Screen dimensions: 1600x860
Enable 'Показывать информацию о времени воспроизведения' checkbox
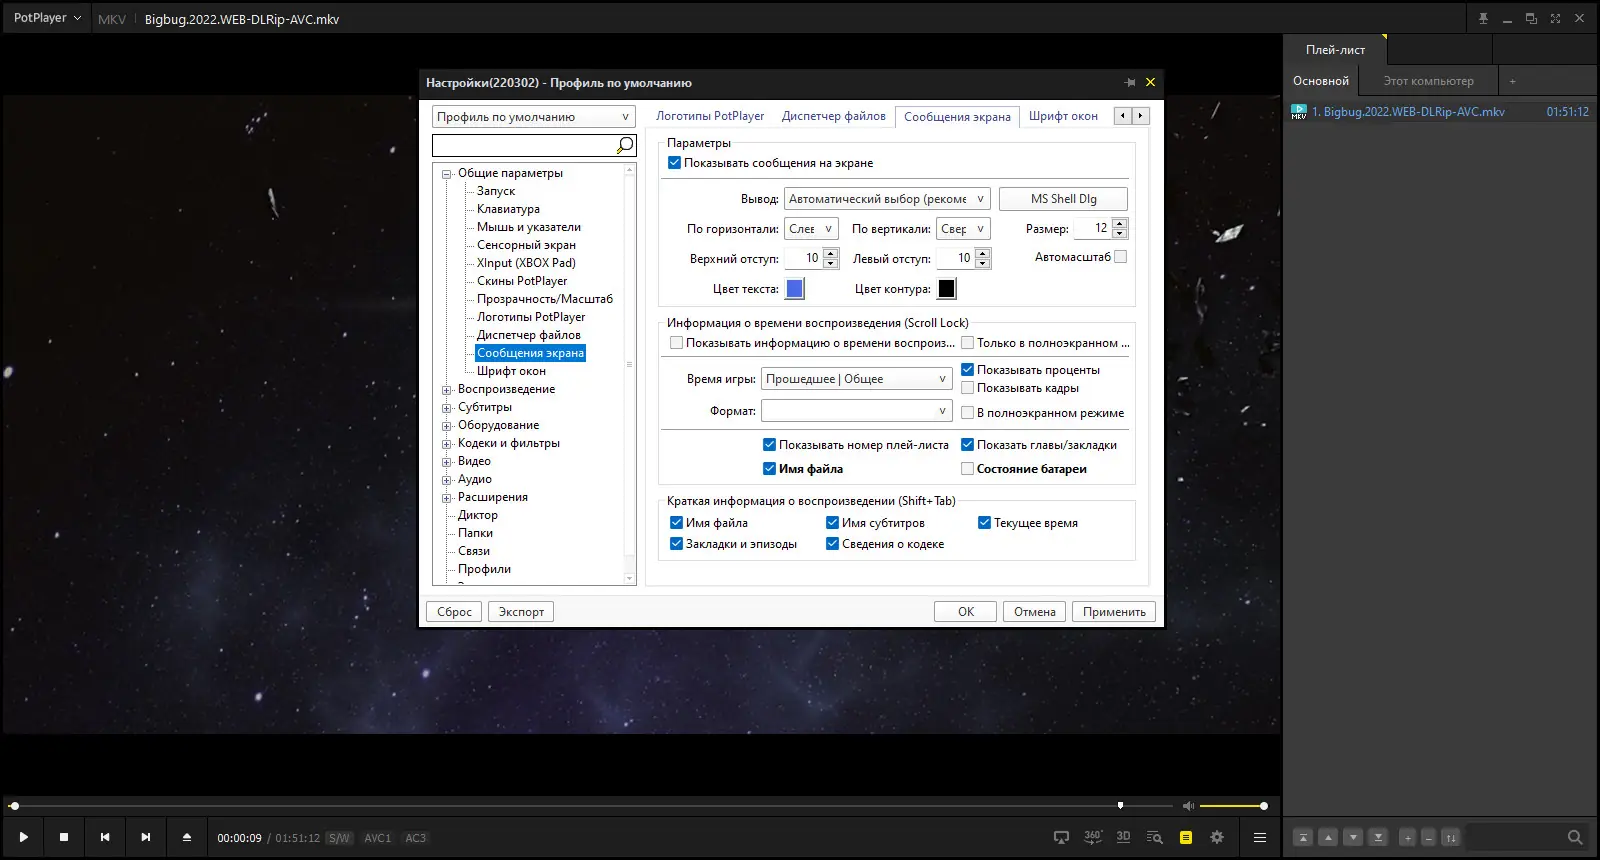click(676, 343)
